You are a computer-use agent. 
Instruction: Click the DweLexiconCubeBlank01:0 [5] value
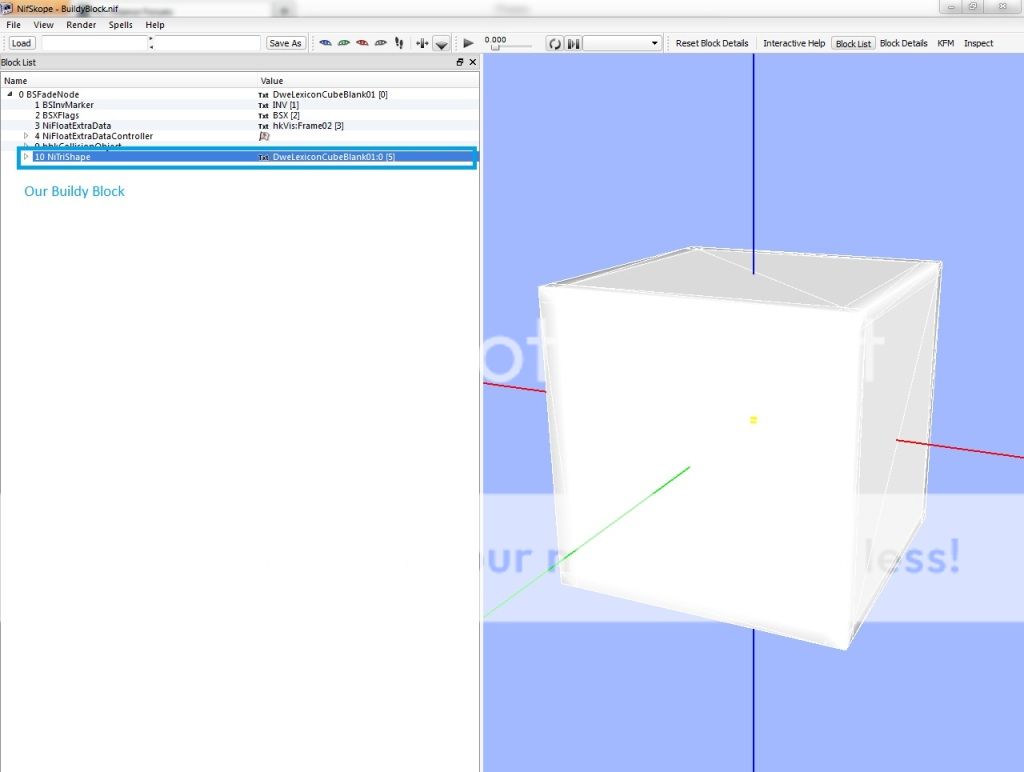[x=334, y=157]
